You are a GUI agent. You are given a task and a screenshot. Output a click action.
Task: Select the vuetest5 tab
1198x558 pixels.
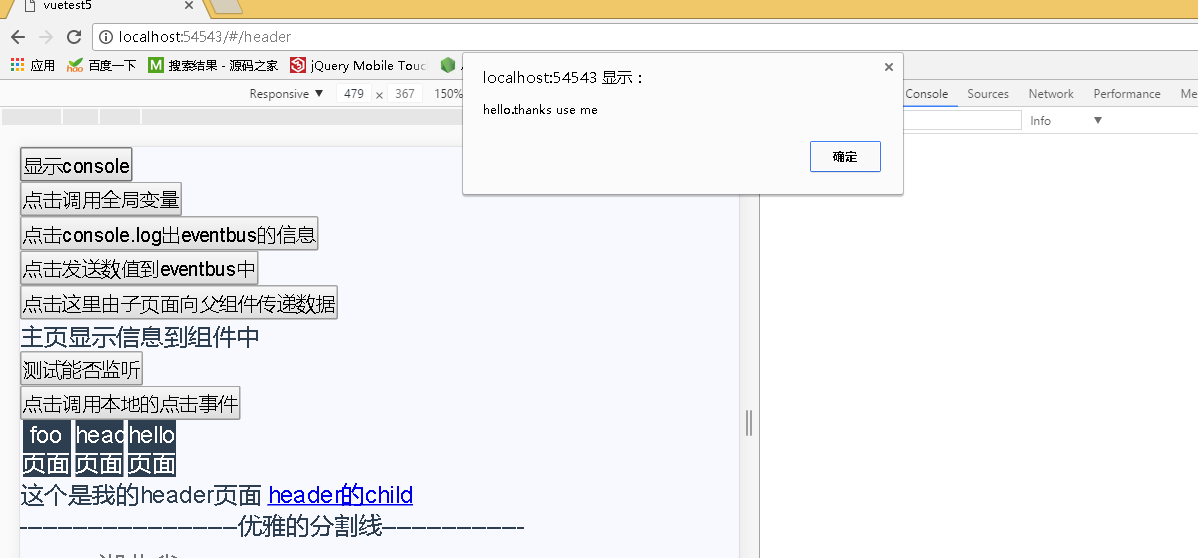107,6
